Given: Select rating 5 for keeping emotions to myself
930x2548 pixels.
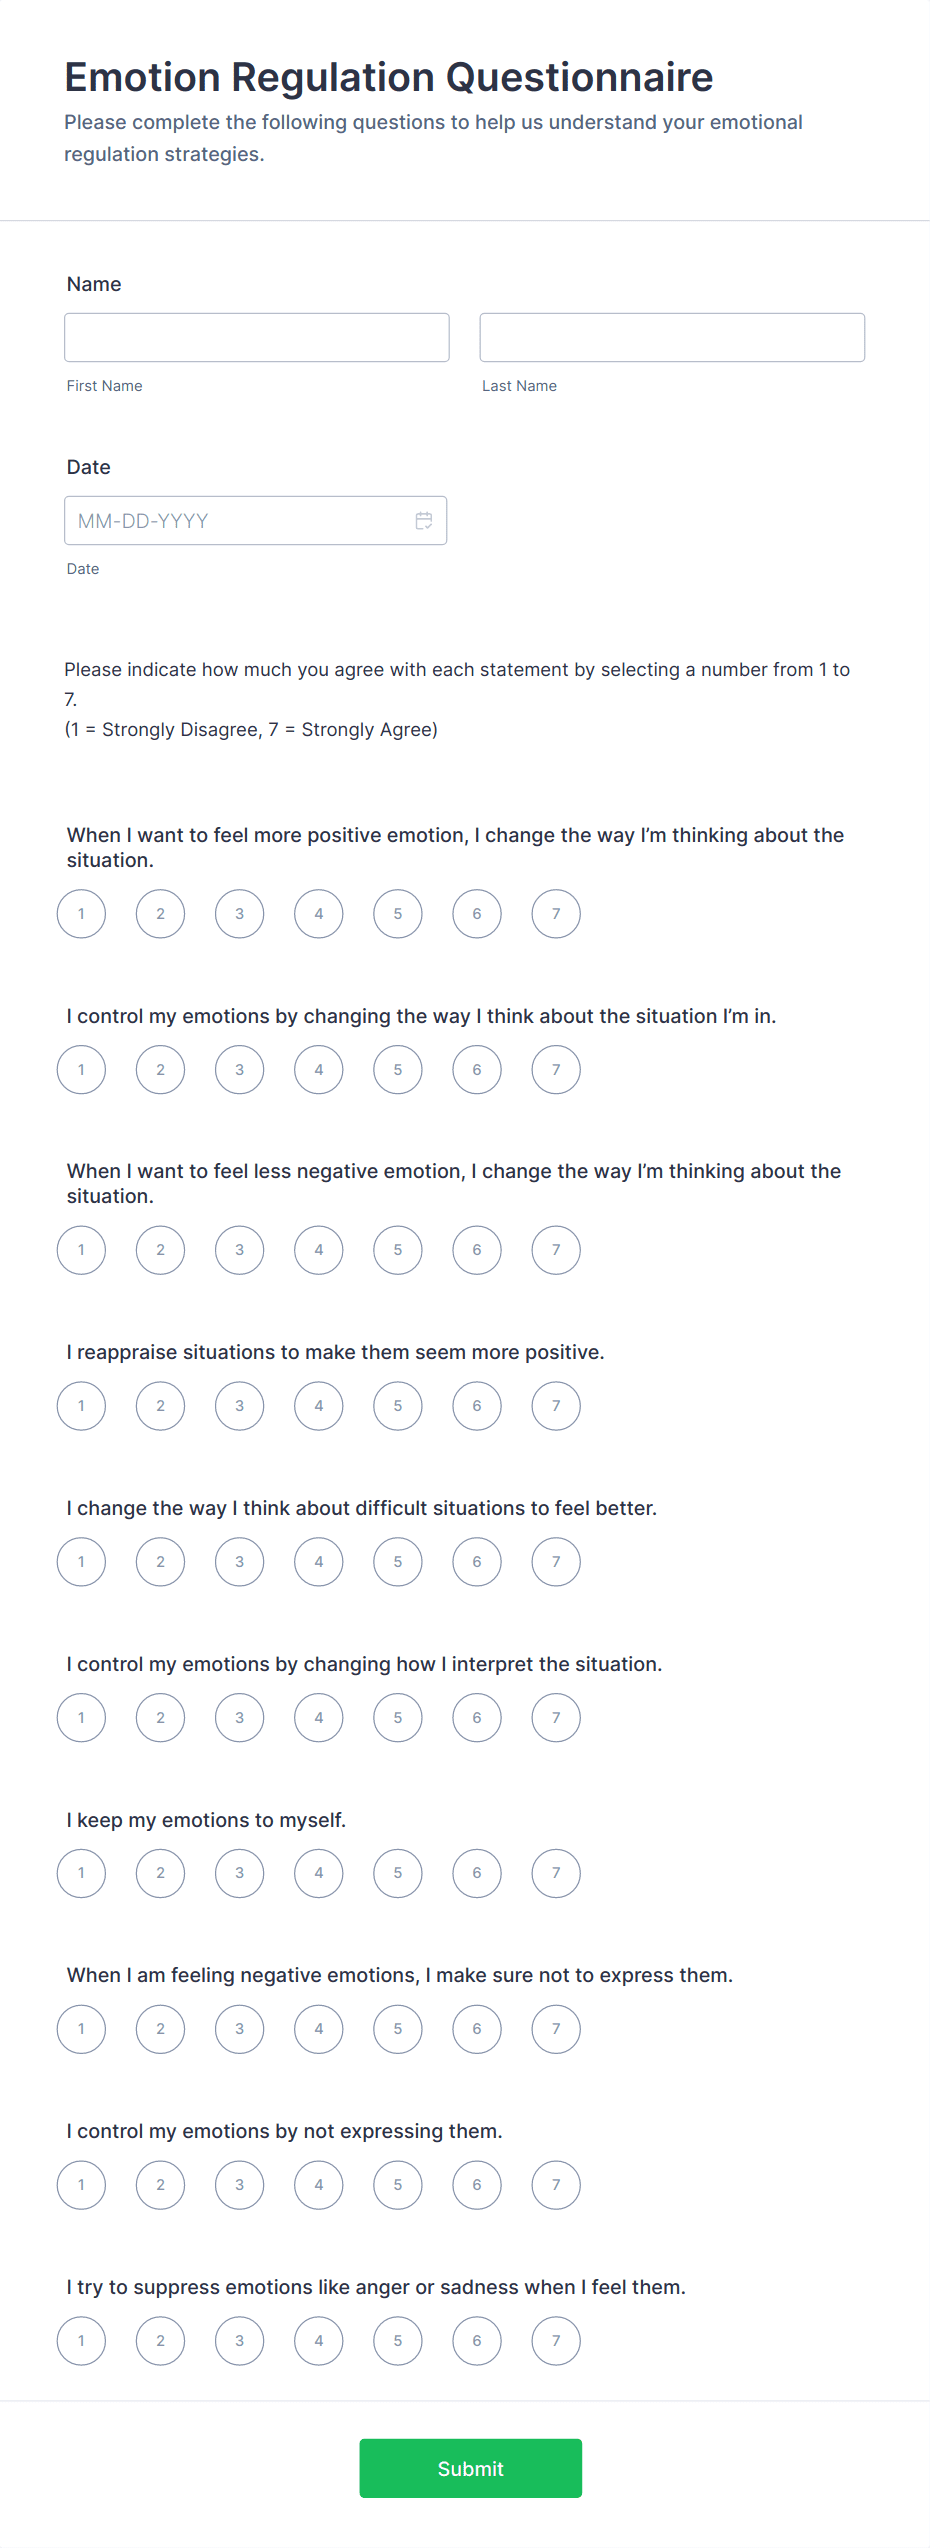Looking at the screenshot, I should tap(397, 1873).
